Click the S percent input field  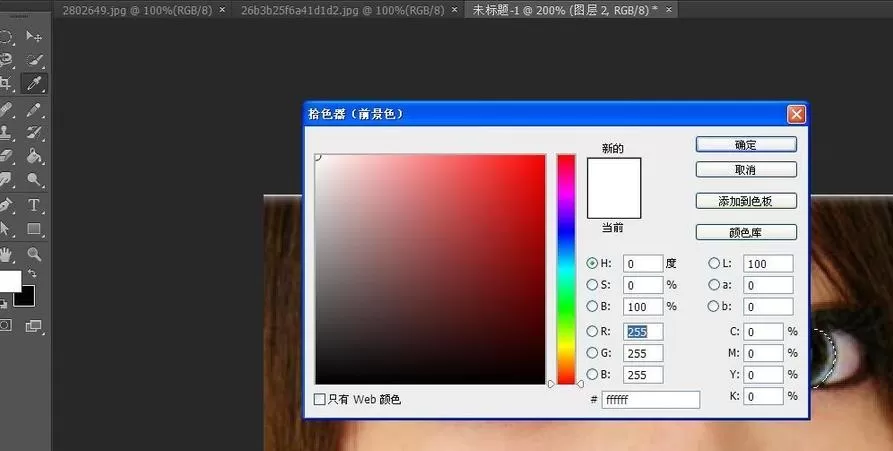643,285
